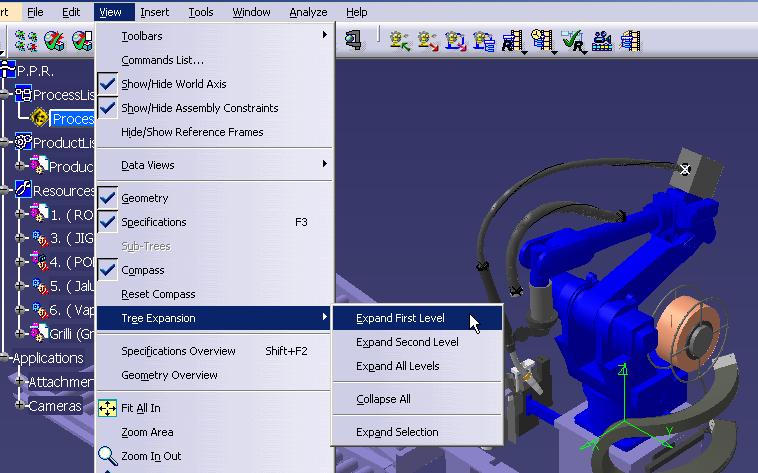Viewport: 758px width, 473px height.
Task: Click the clock and film strip icon
Action: [542, 41]
